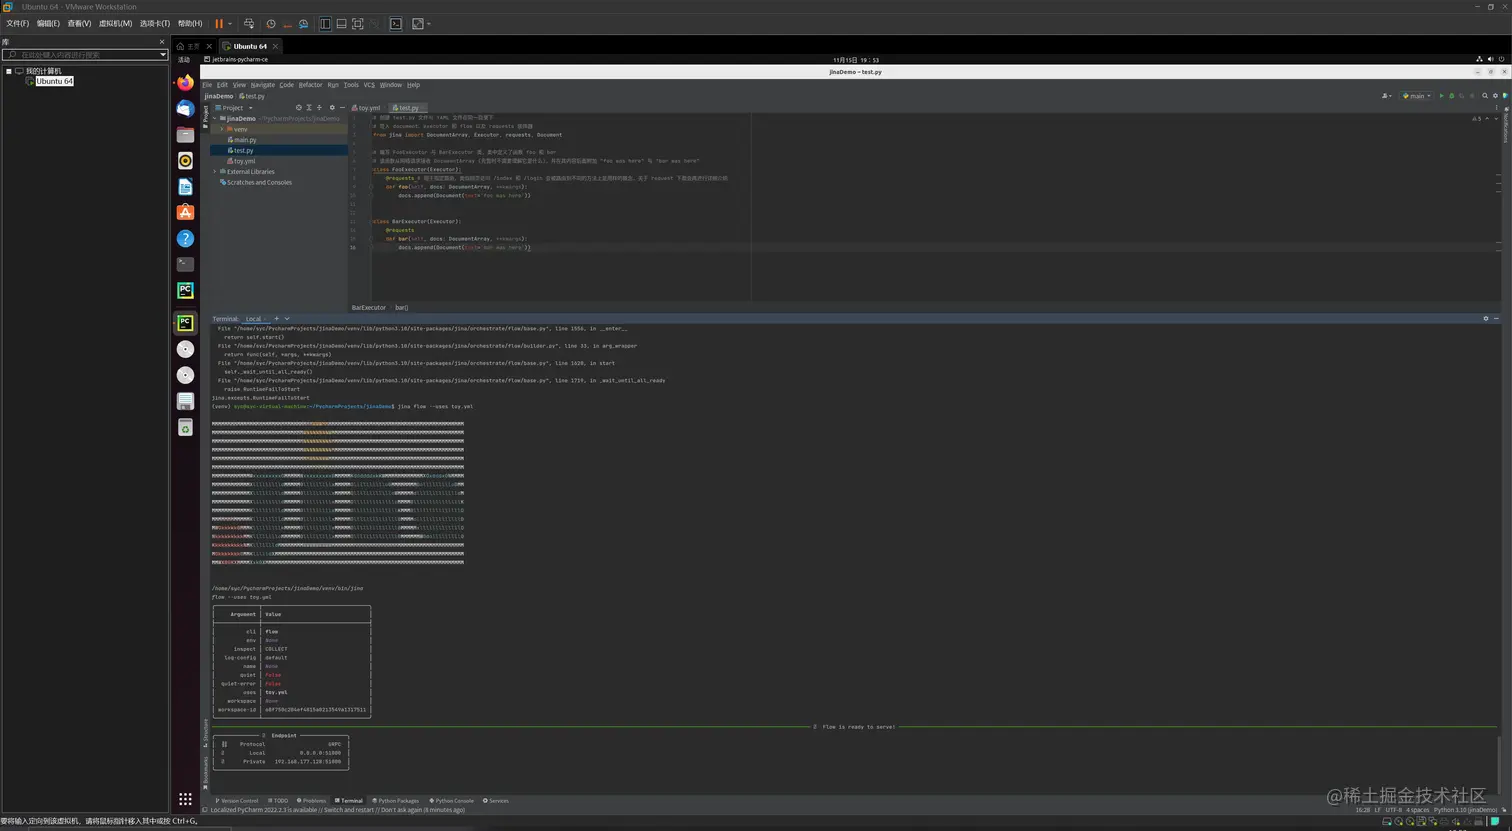The width and height of the screenshot is (1512, 831).
Task: Collapse My Computer tree in VMware library
Action: 8,71
